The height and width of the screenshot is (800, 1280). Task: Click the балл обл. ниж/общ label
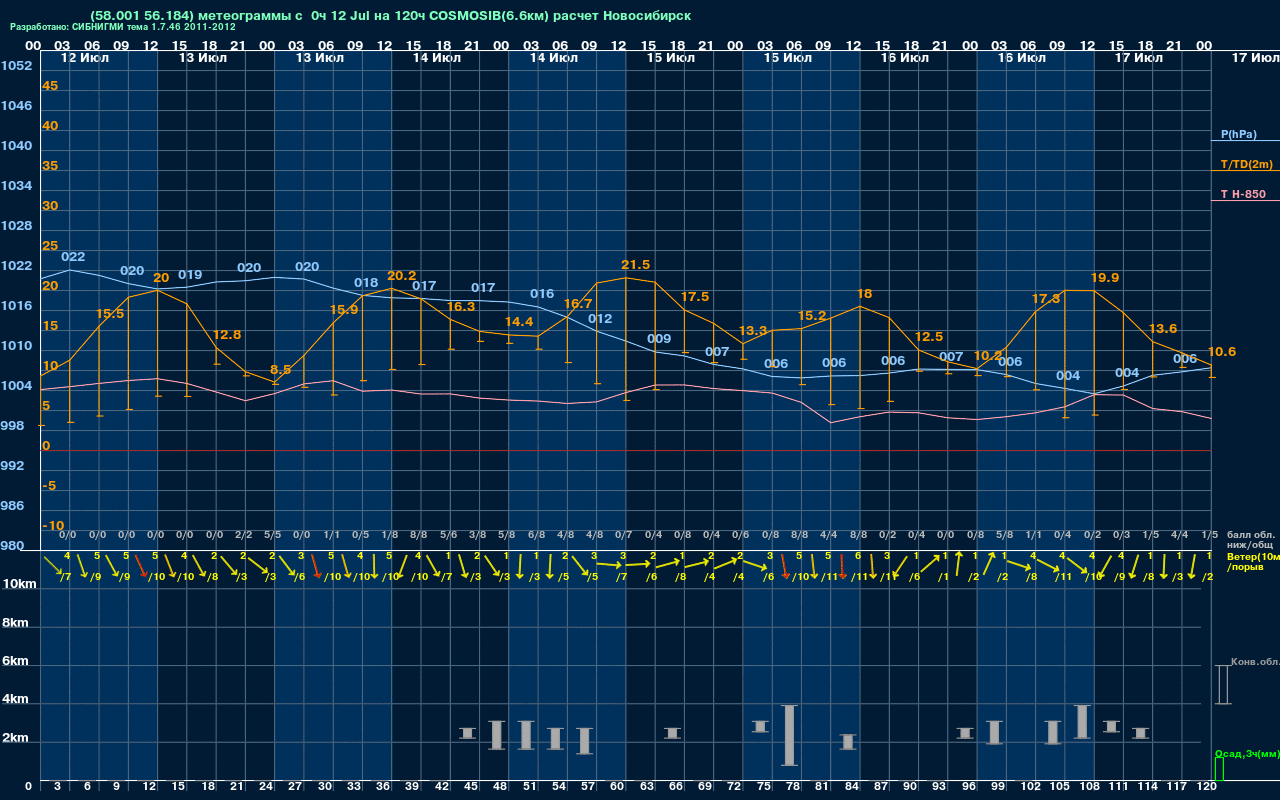pos(1248,540)
